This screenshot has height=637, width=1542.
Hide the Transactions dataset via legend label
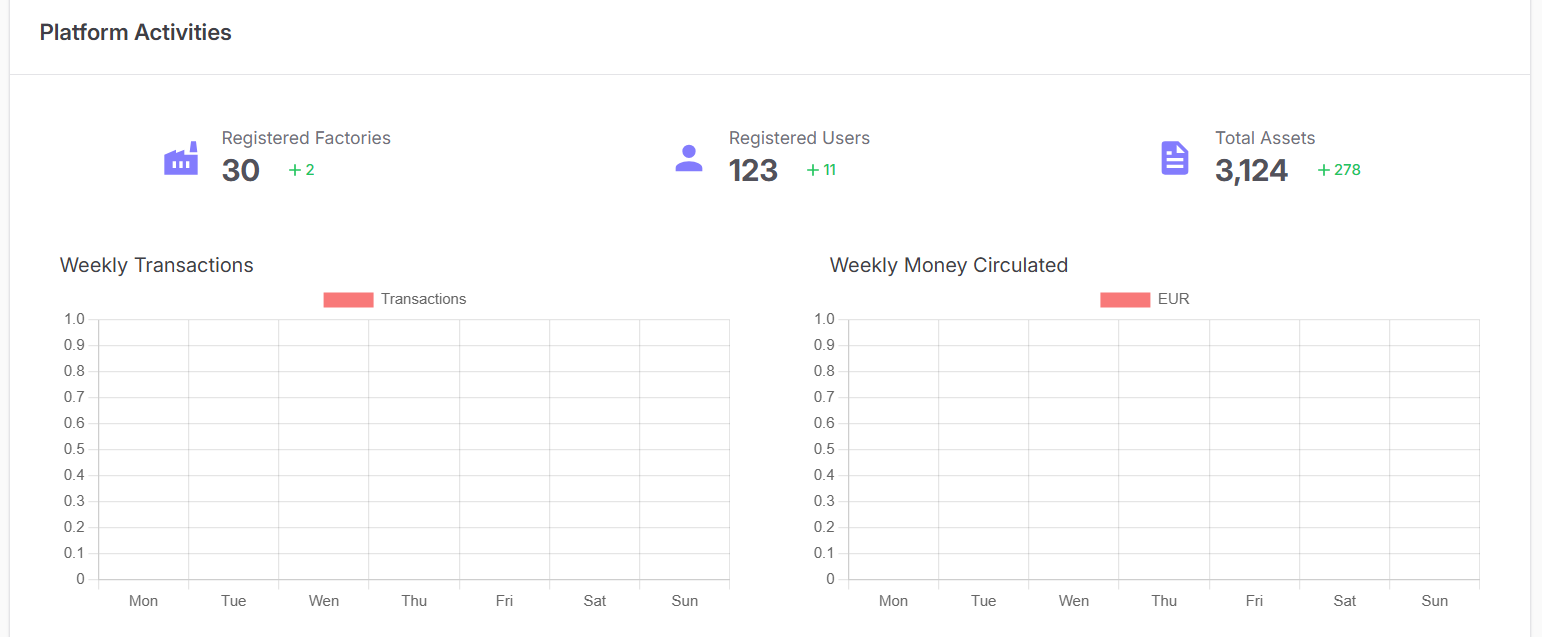tap(423, 299)
